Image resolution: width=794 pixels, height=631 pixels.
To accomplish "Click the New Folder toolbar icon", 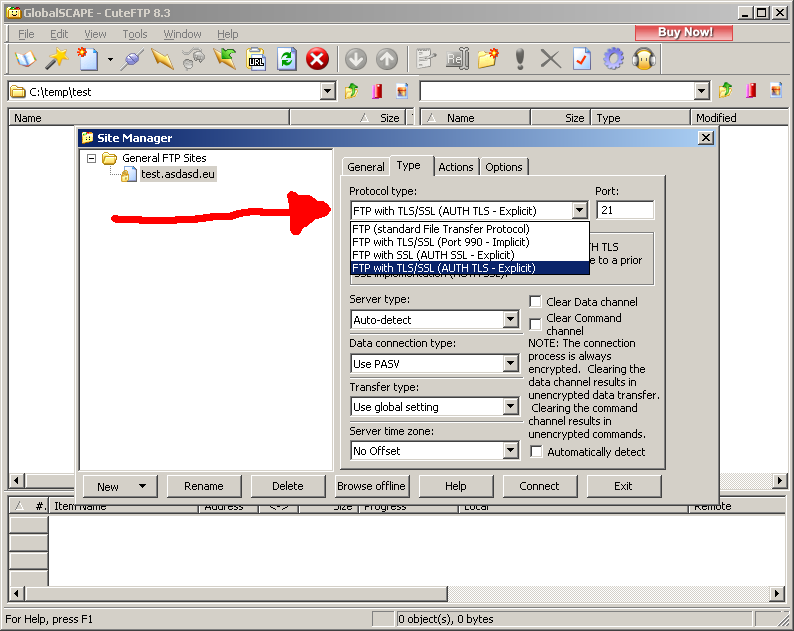I will coord(488,59).
